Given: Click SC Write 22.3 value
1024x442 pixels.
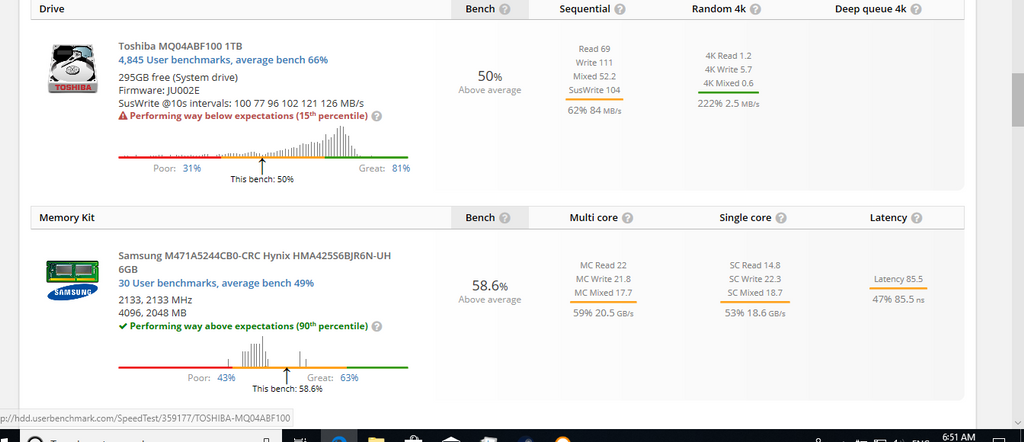Looking at the screenshot, I should 755,279.
